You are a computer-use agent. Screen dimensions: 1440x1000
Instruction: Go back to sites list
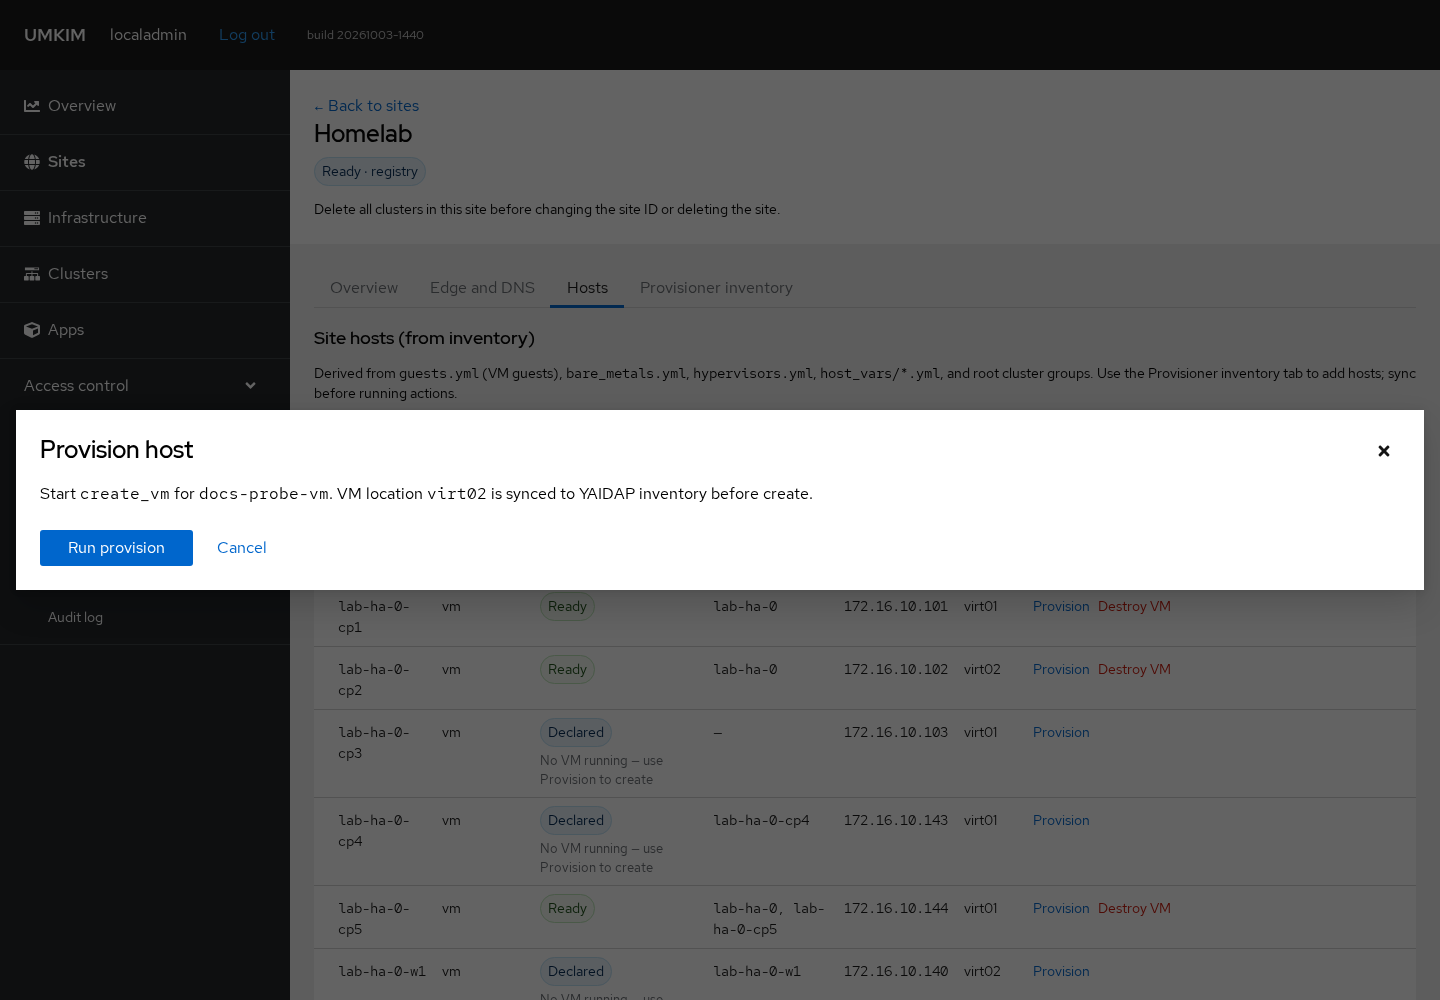[x=366, y=106]
